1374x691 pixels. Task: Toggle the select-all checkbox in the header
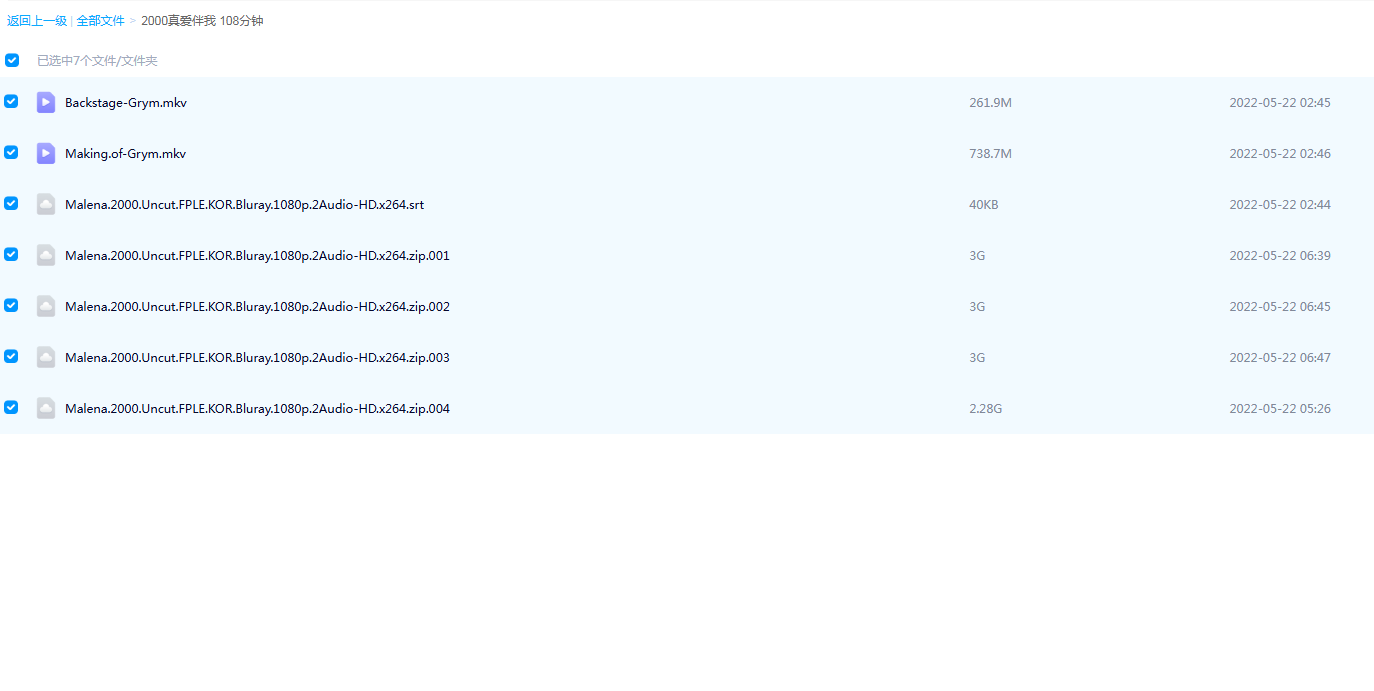point(12,60)
